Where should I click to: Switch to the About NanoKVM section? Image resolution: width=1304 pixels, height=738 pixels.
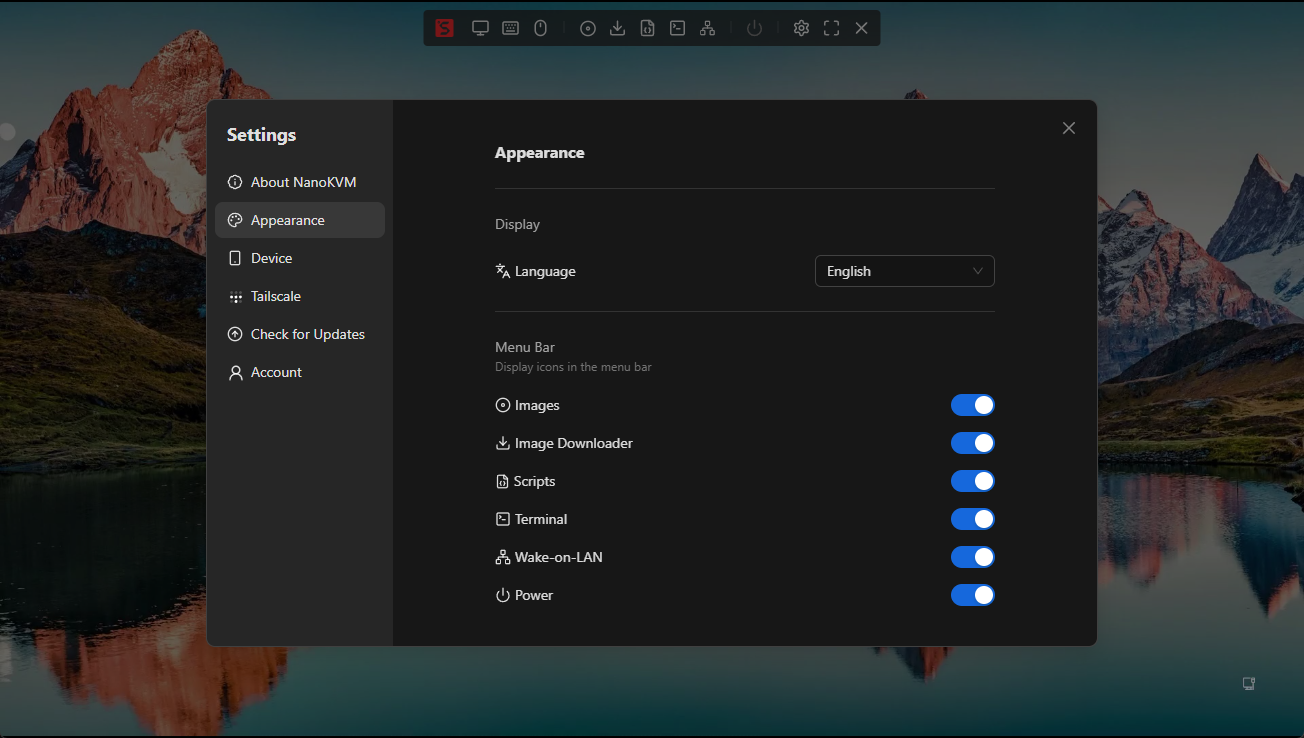[302, 182]
